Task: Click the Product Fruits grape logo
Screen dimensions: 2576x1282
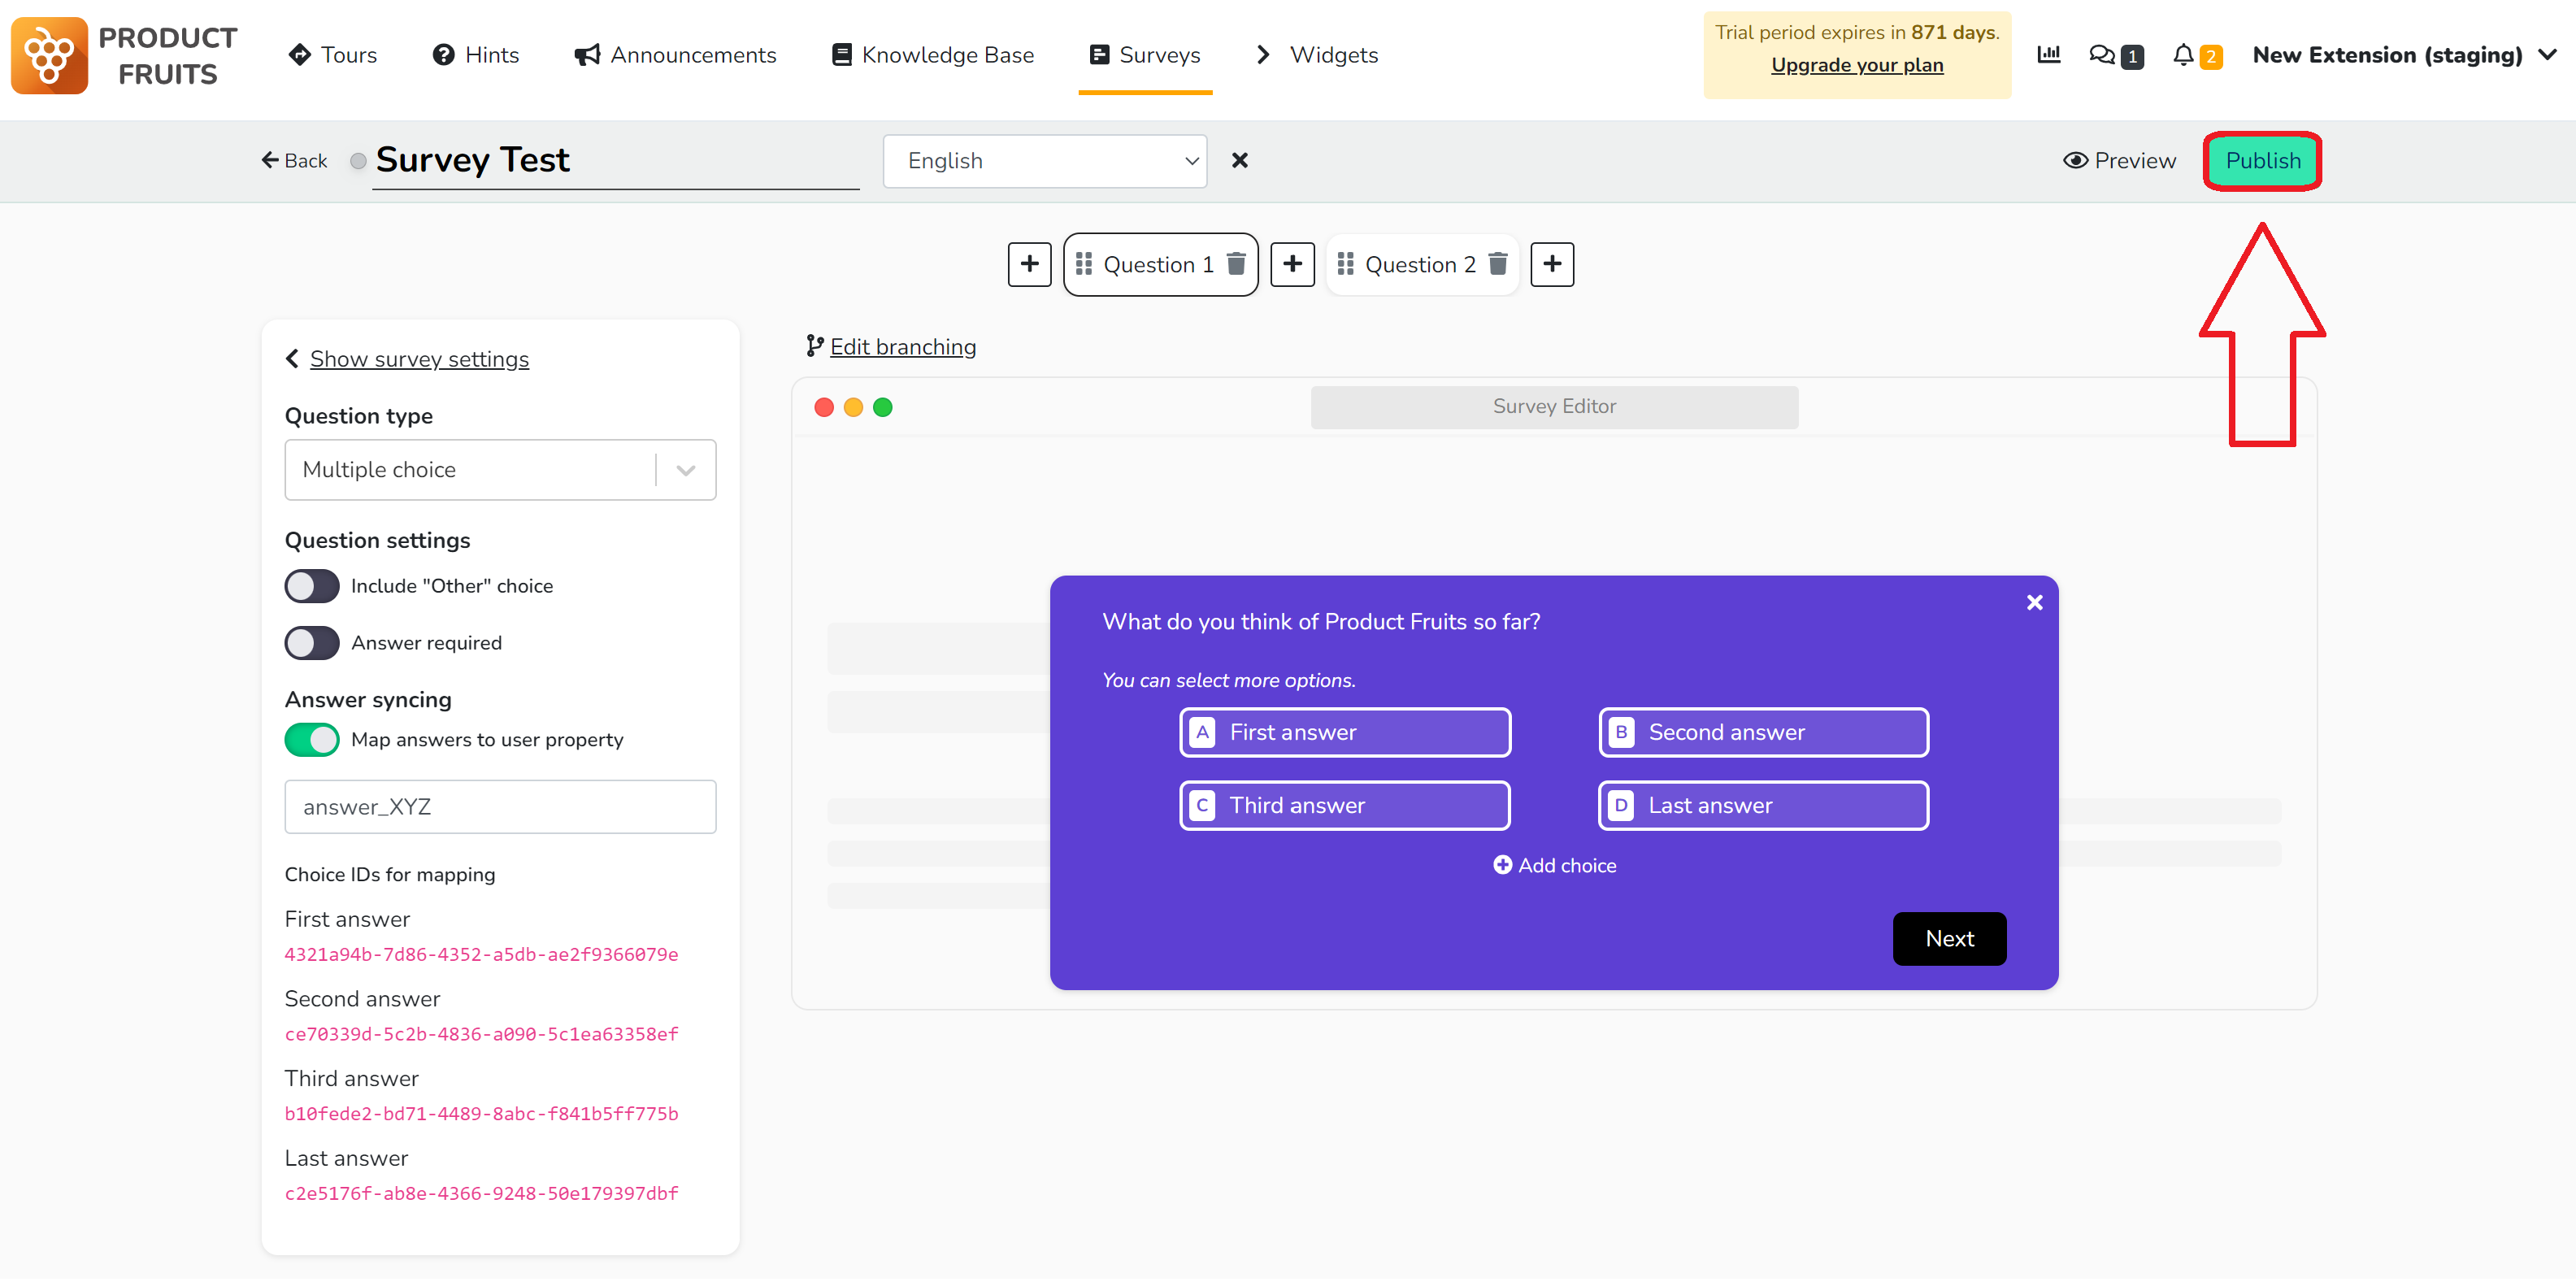Action: tap(49, 56)
